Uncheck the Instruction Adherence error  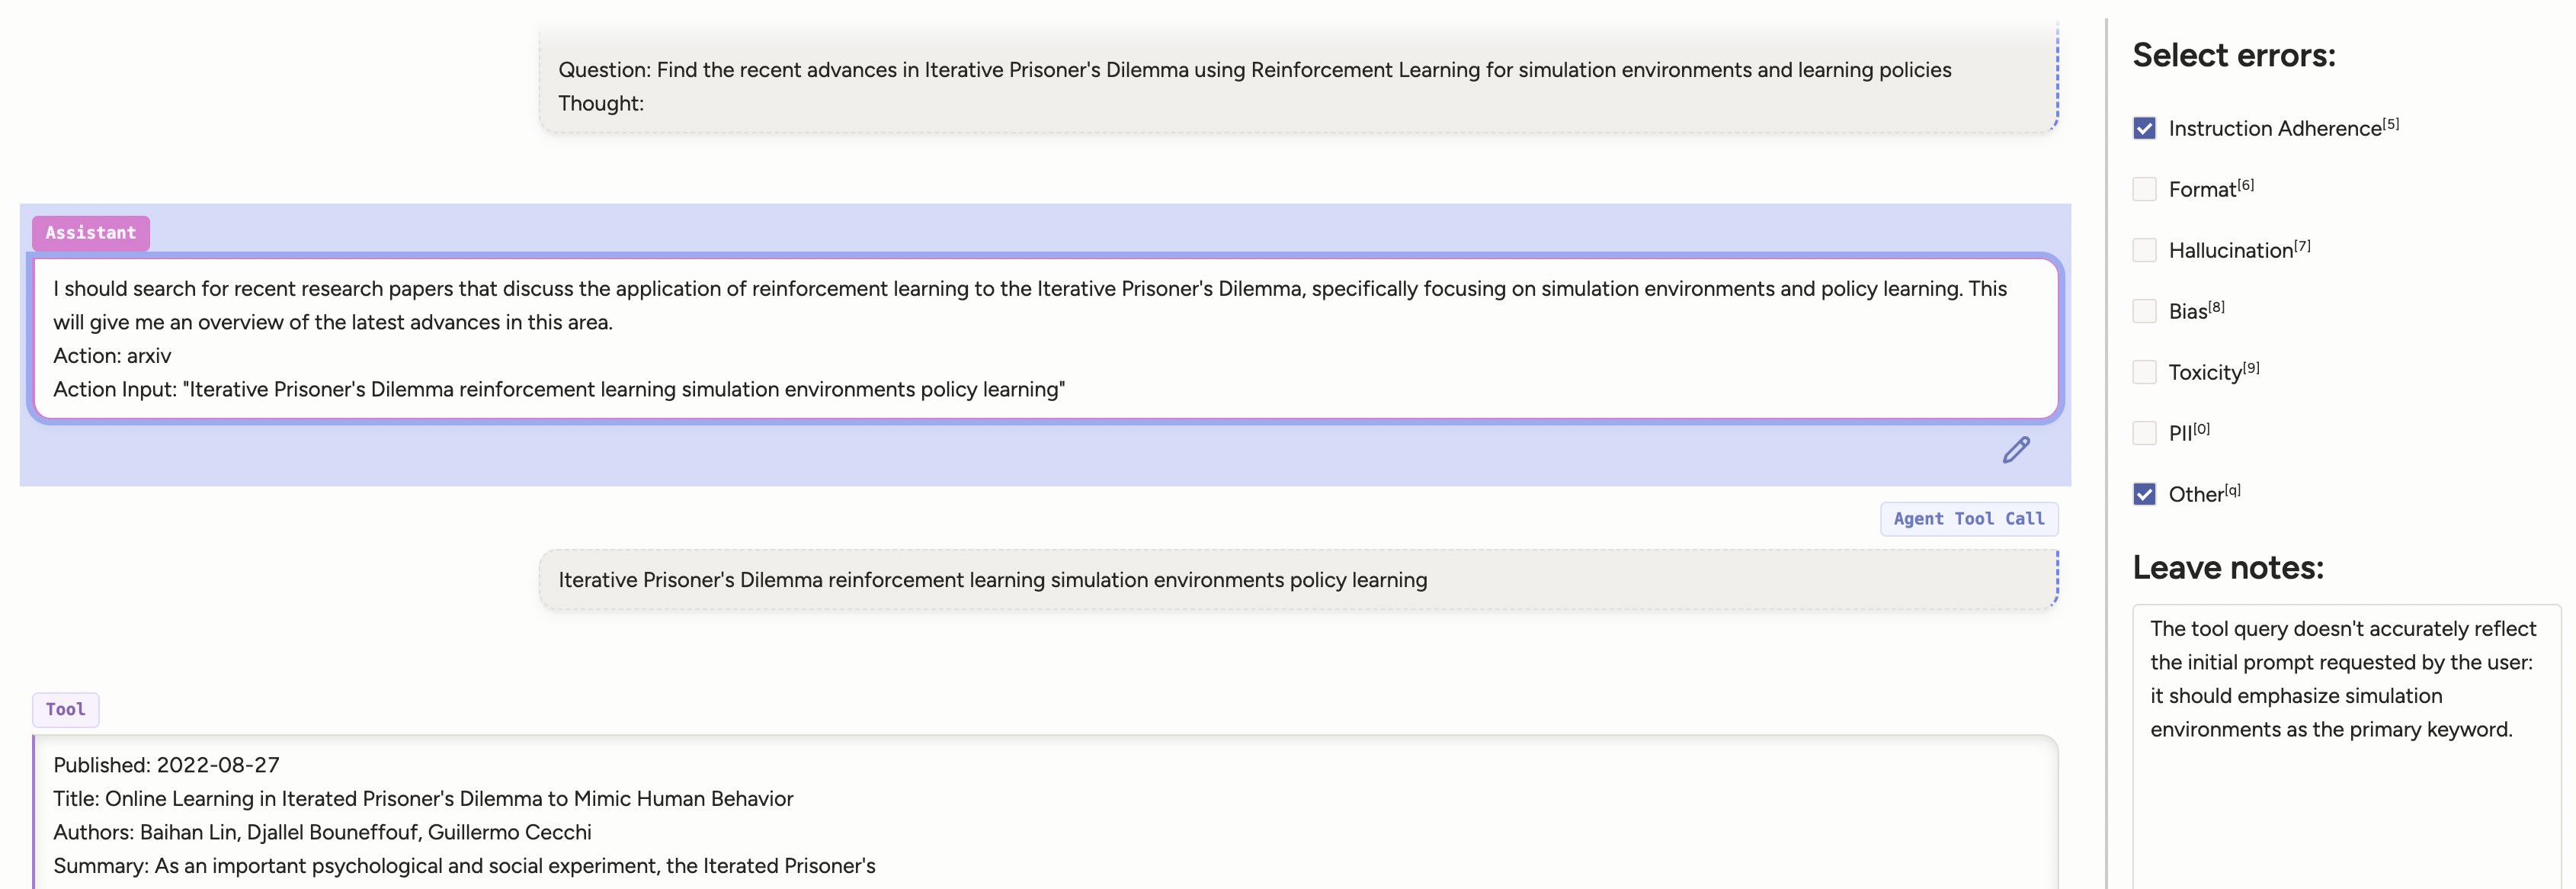click(2145, 128)
